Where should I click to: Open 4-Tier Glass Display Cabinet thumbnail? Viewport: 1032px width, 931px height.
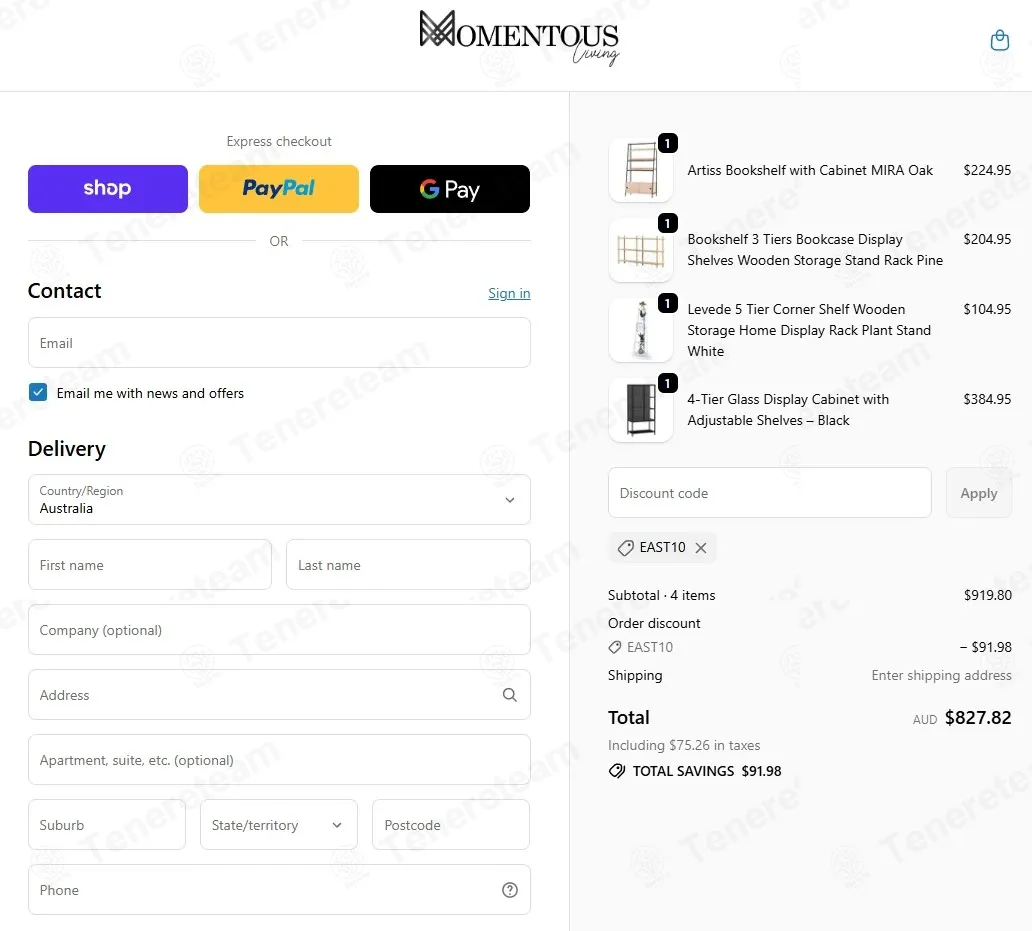click(640, 409)
